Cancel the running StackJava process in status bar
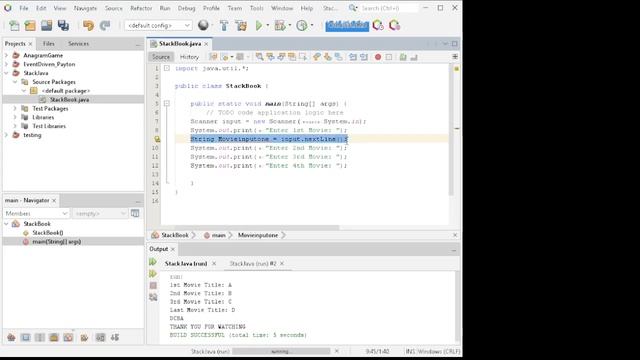 [x=337, y=351]
